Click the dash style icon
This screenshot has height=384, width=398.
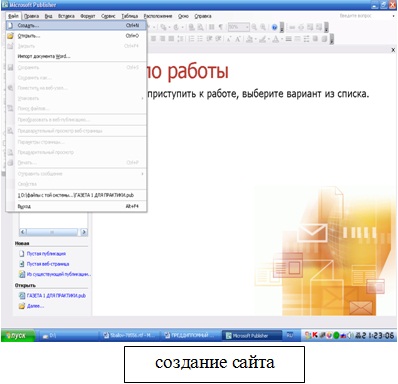(x=297, y=39)
